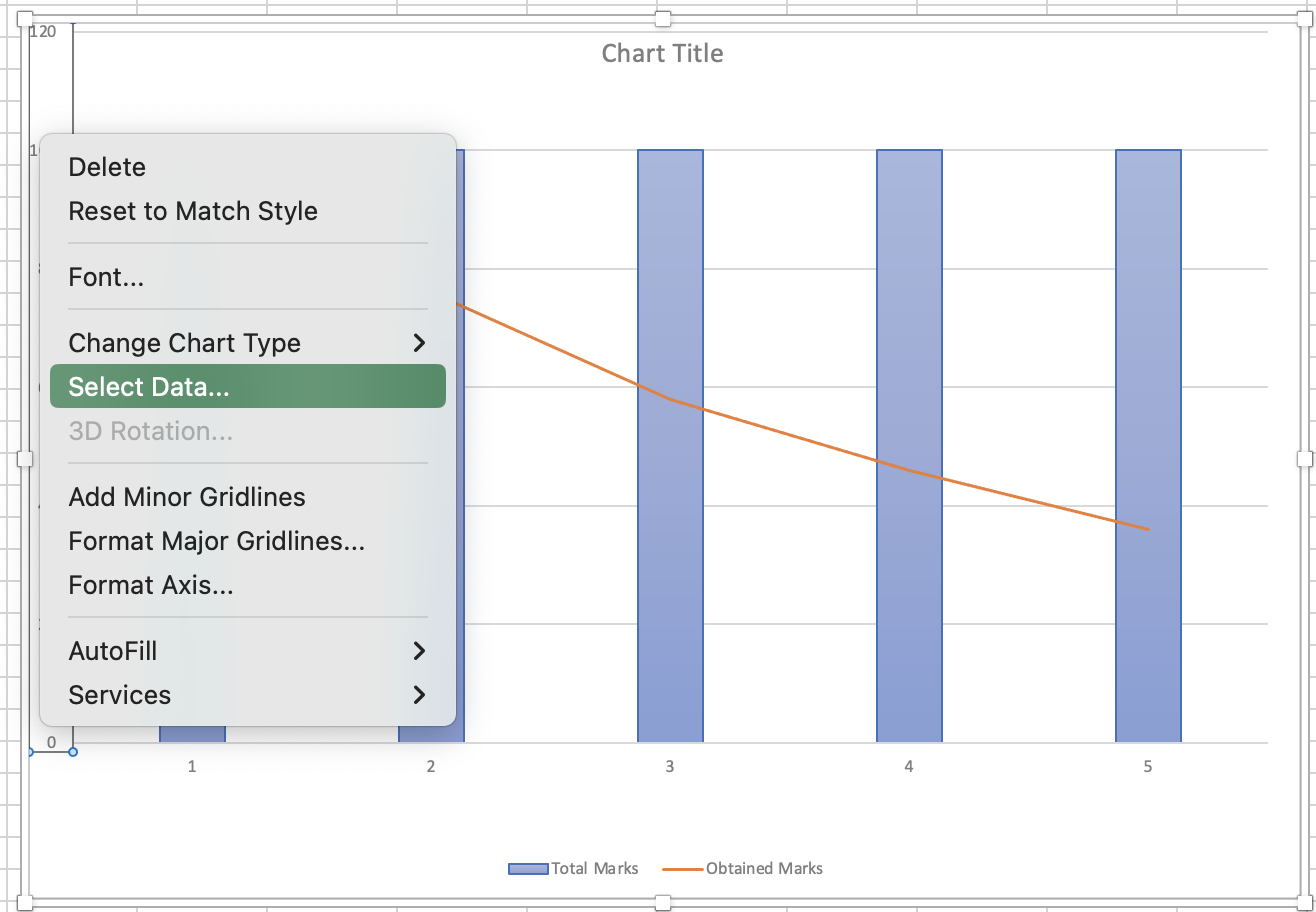Click axis label 5 on horizontal axis
The image size is (1316, 912).
point(1147,767)
